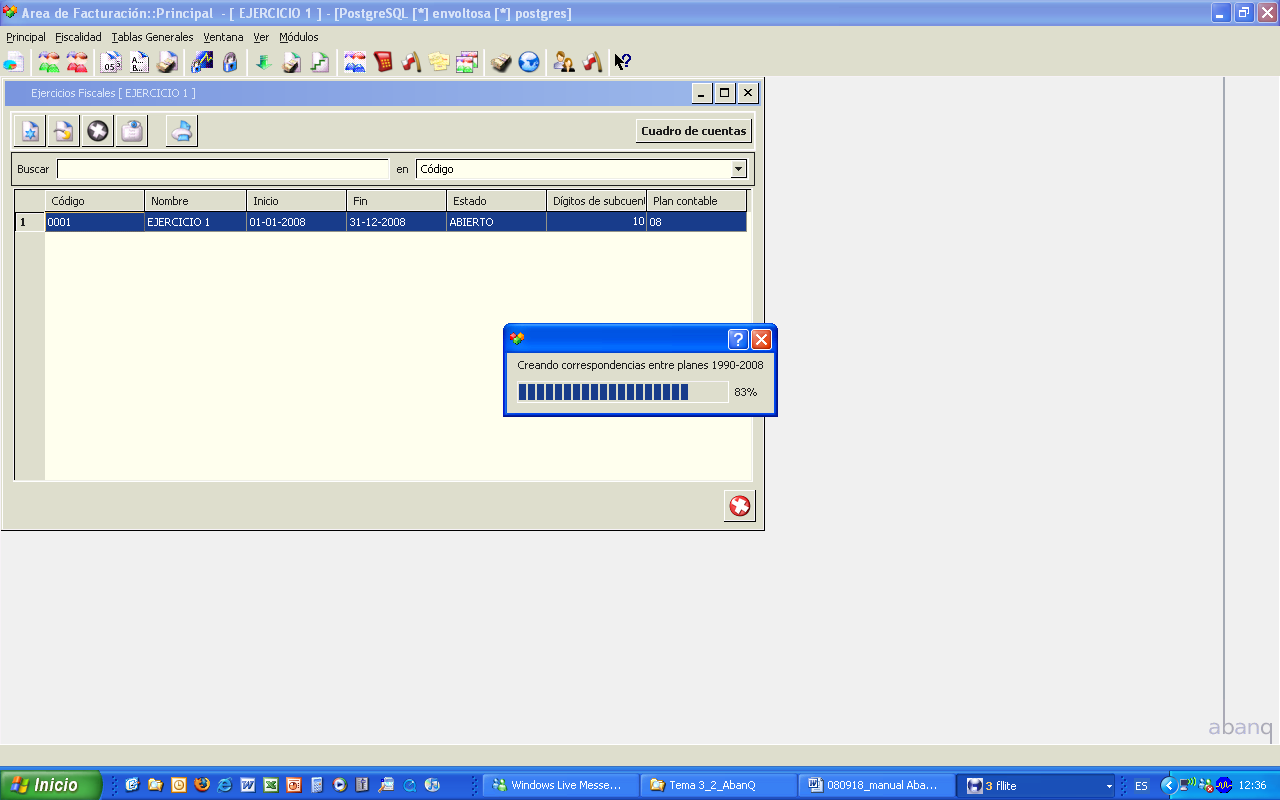1280x800 pixels.
Task: Switch to Tema 3_2_AbanQ folder taskbar button
Action: (720, 785)
